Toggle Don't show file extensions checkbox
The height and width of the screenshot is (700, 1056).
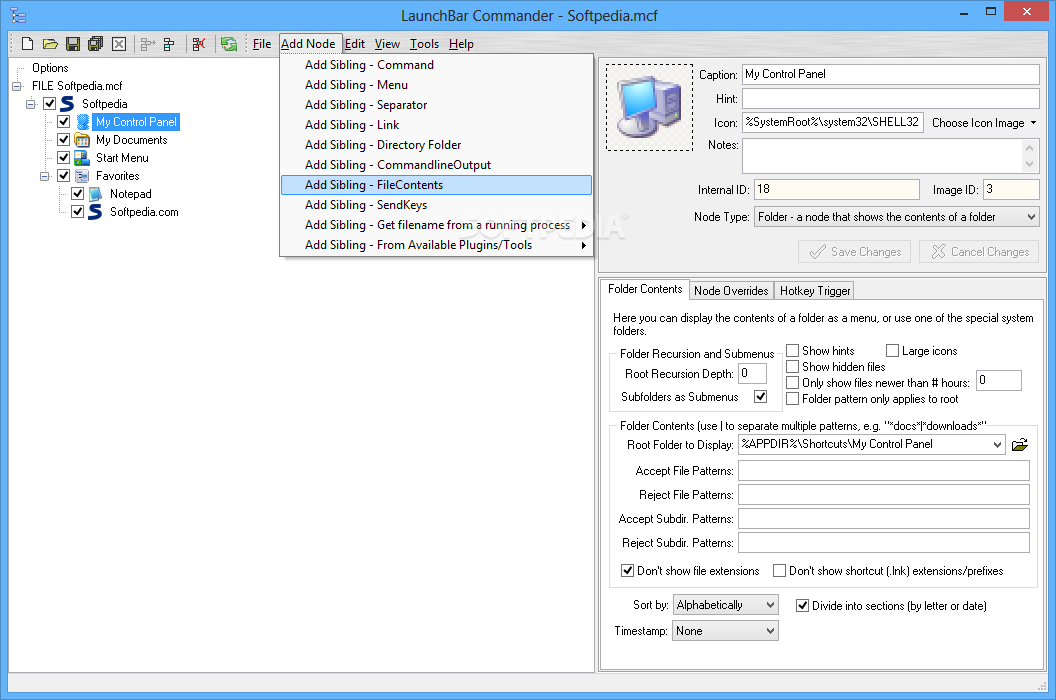click(628, 571)
